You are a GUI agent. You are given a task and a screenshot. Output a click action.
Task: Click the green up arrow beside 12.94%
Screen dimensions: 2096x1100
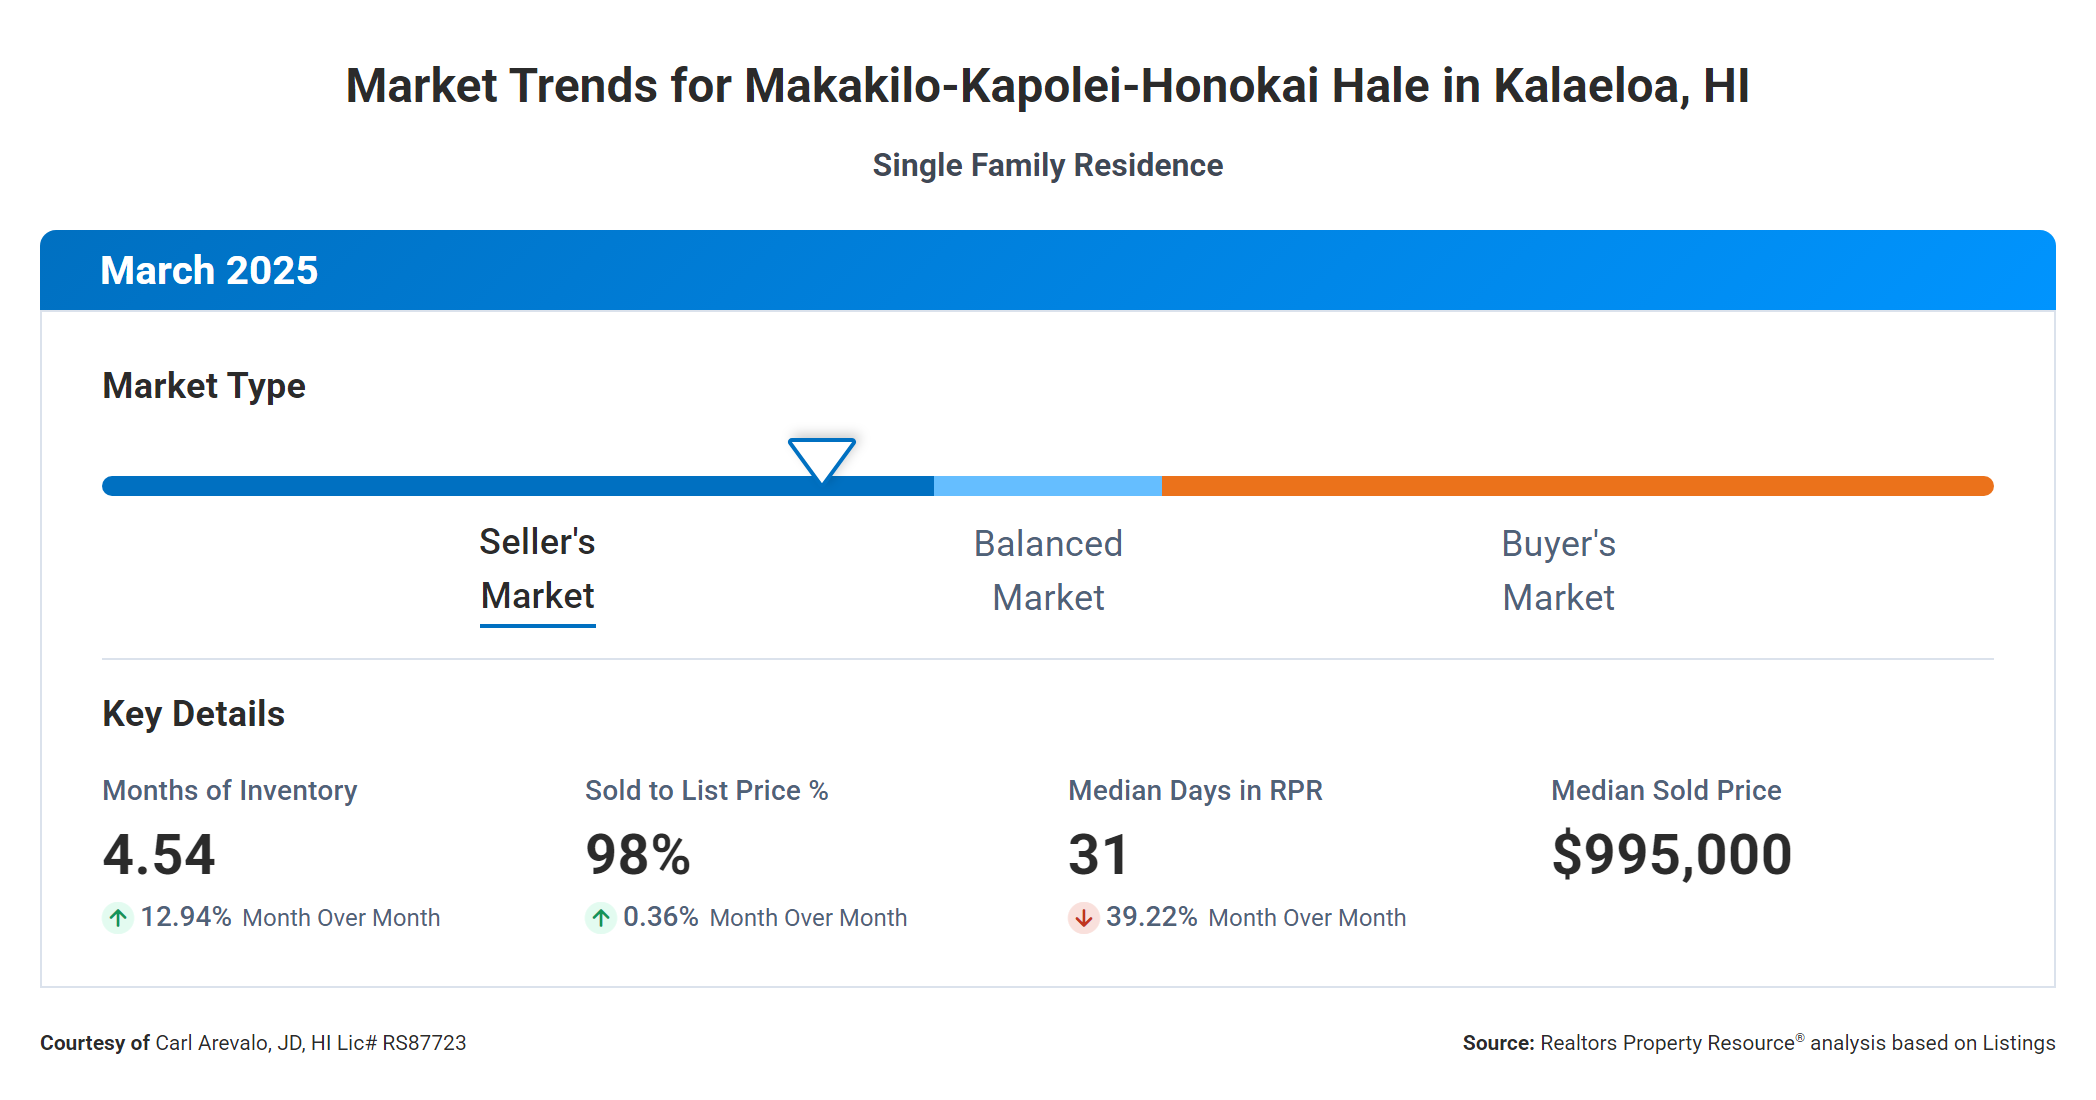point(118,917)
